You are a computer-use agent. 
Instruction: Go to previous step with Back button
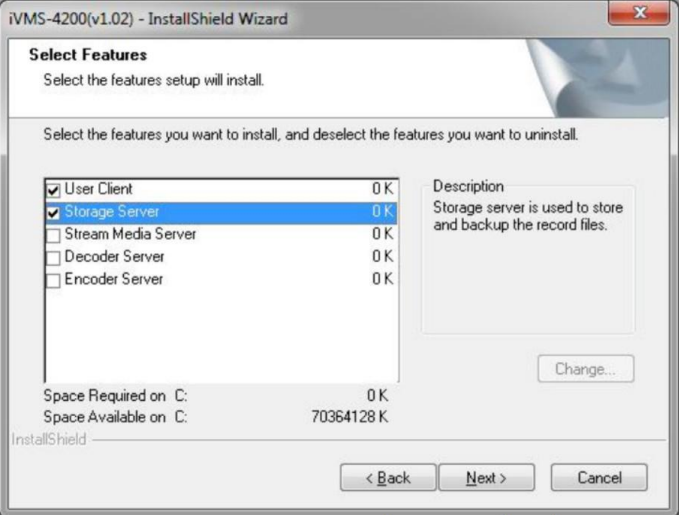pos(388,477)
